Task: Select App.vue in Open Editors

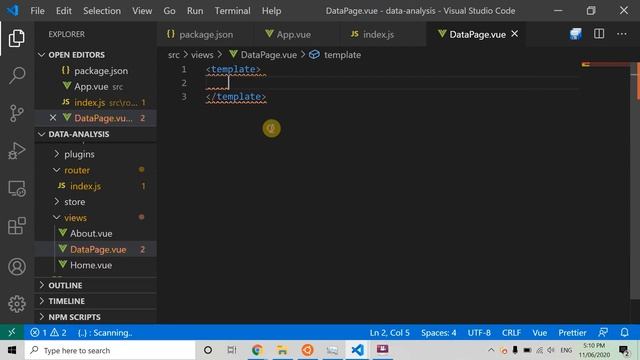Action: pos(96,87)
